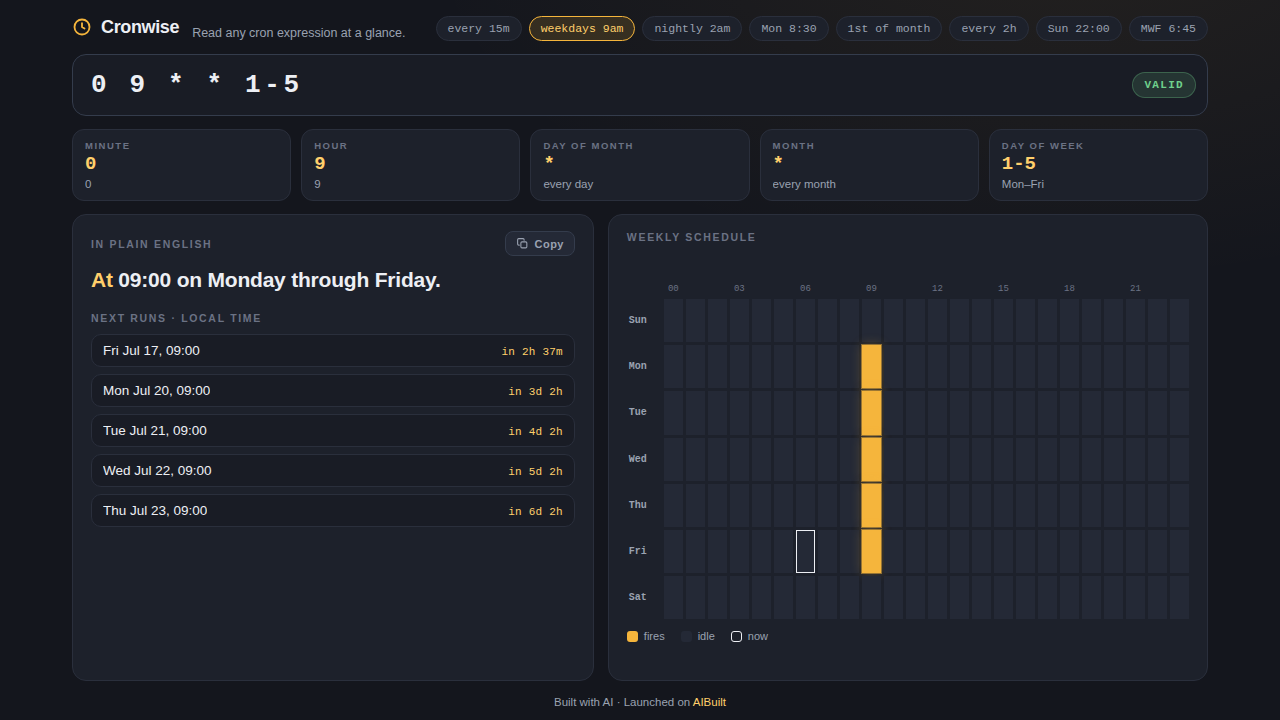Select the MONTH field card
Screen dimensions: 1280x720
pyautogui.click(x=869, y=165)
